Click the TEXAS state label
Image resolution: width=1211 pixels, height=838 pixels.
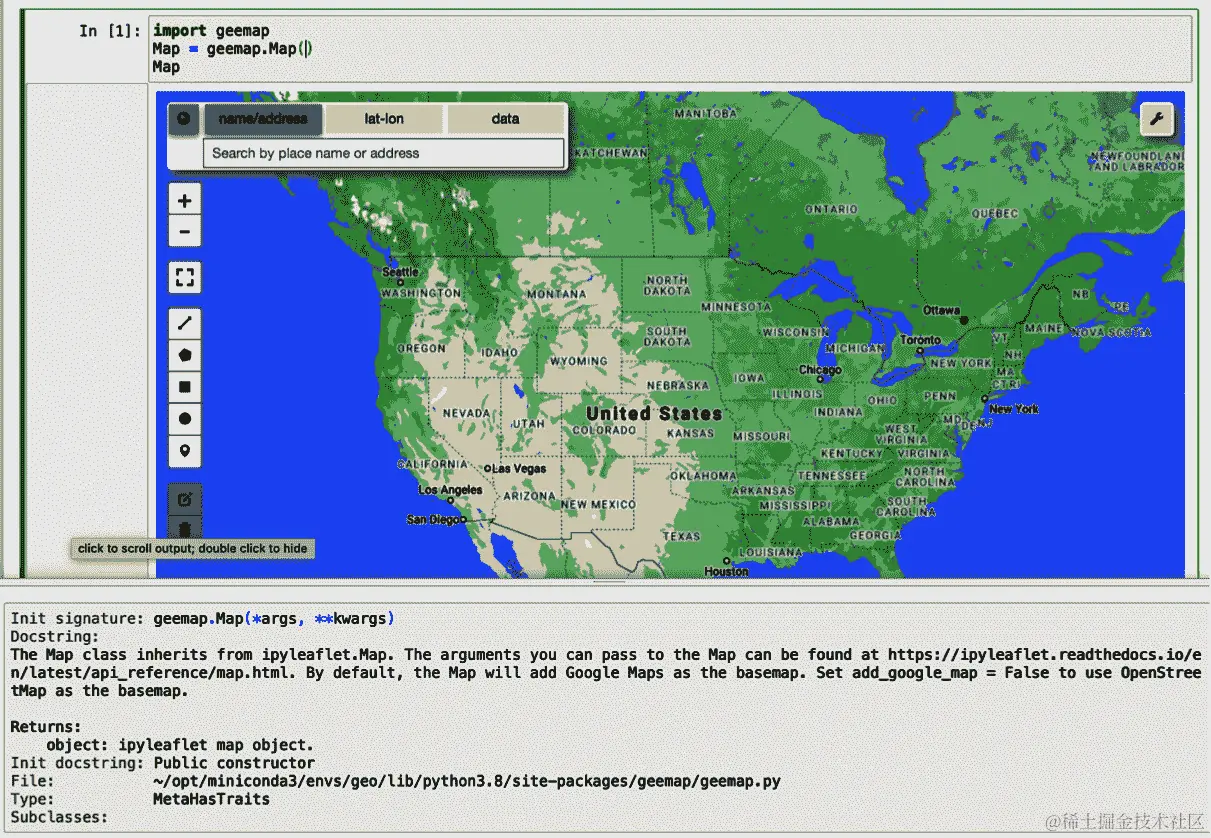pos(681,536)
